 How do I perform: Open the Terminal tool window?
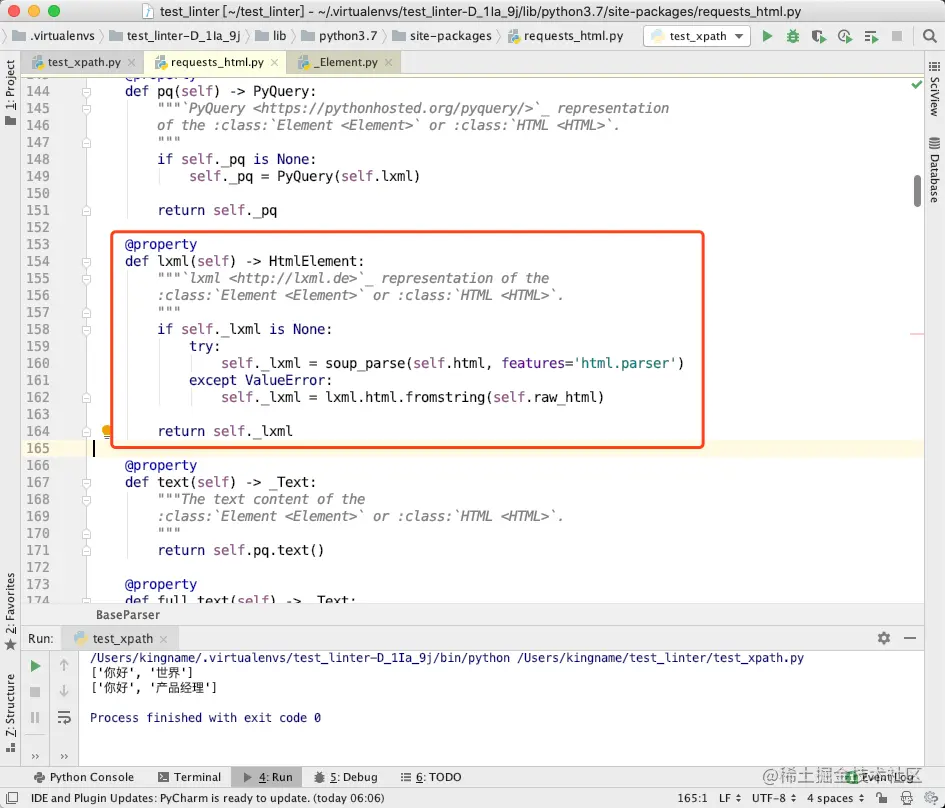pos(189,777)
